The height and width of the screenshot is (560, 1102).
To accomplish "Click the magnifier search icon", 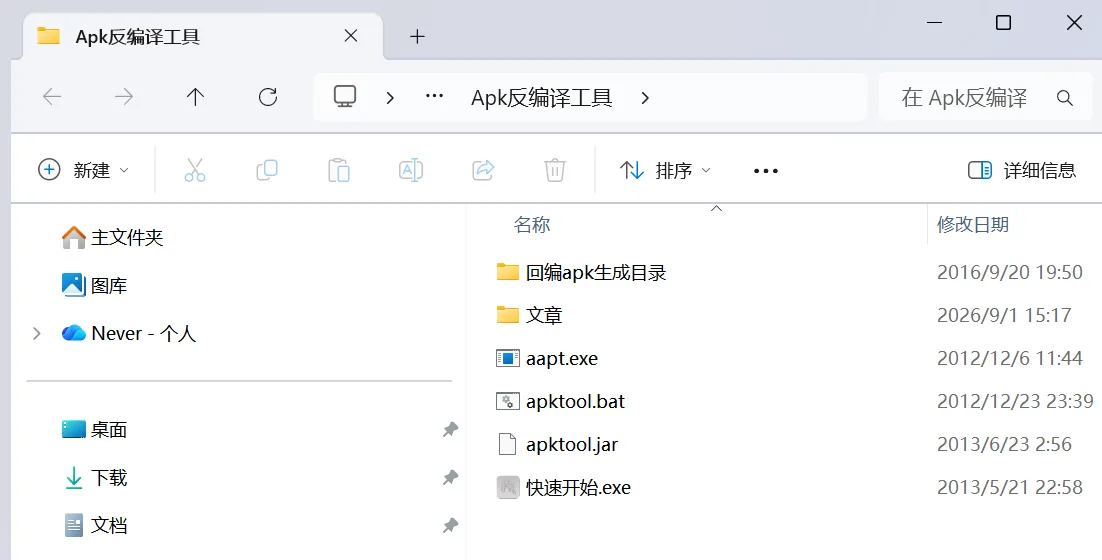I will [1065, 98].
